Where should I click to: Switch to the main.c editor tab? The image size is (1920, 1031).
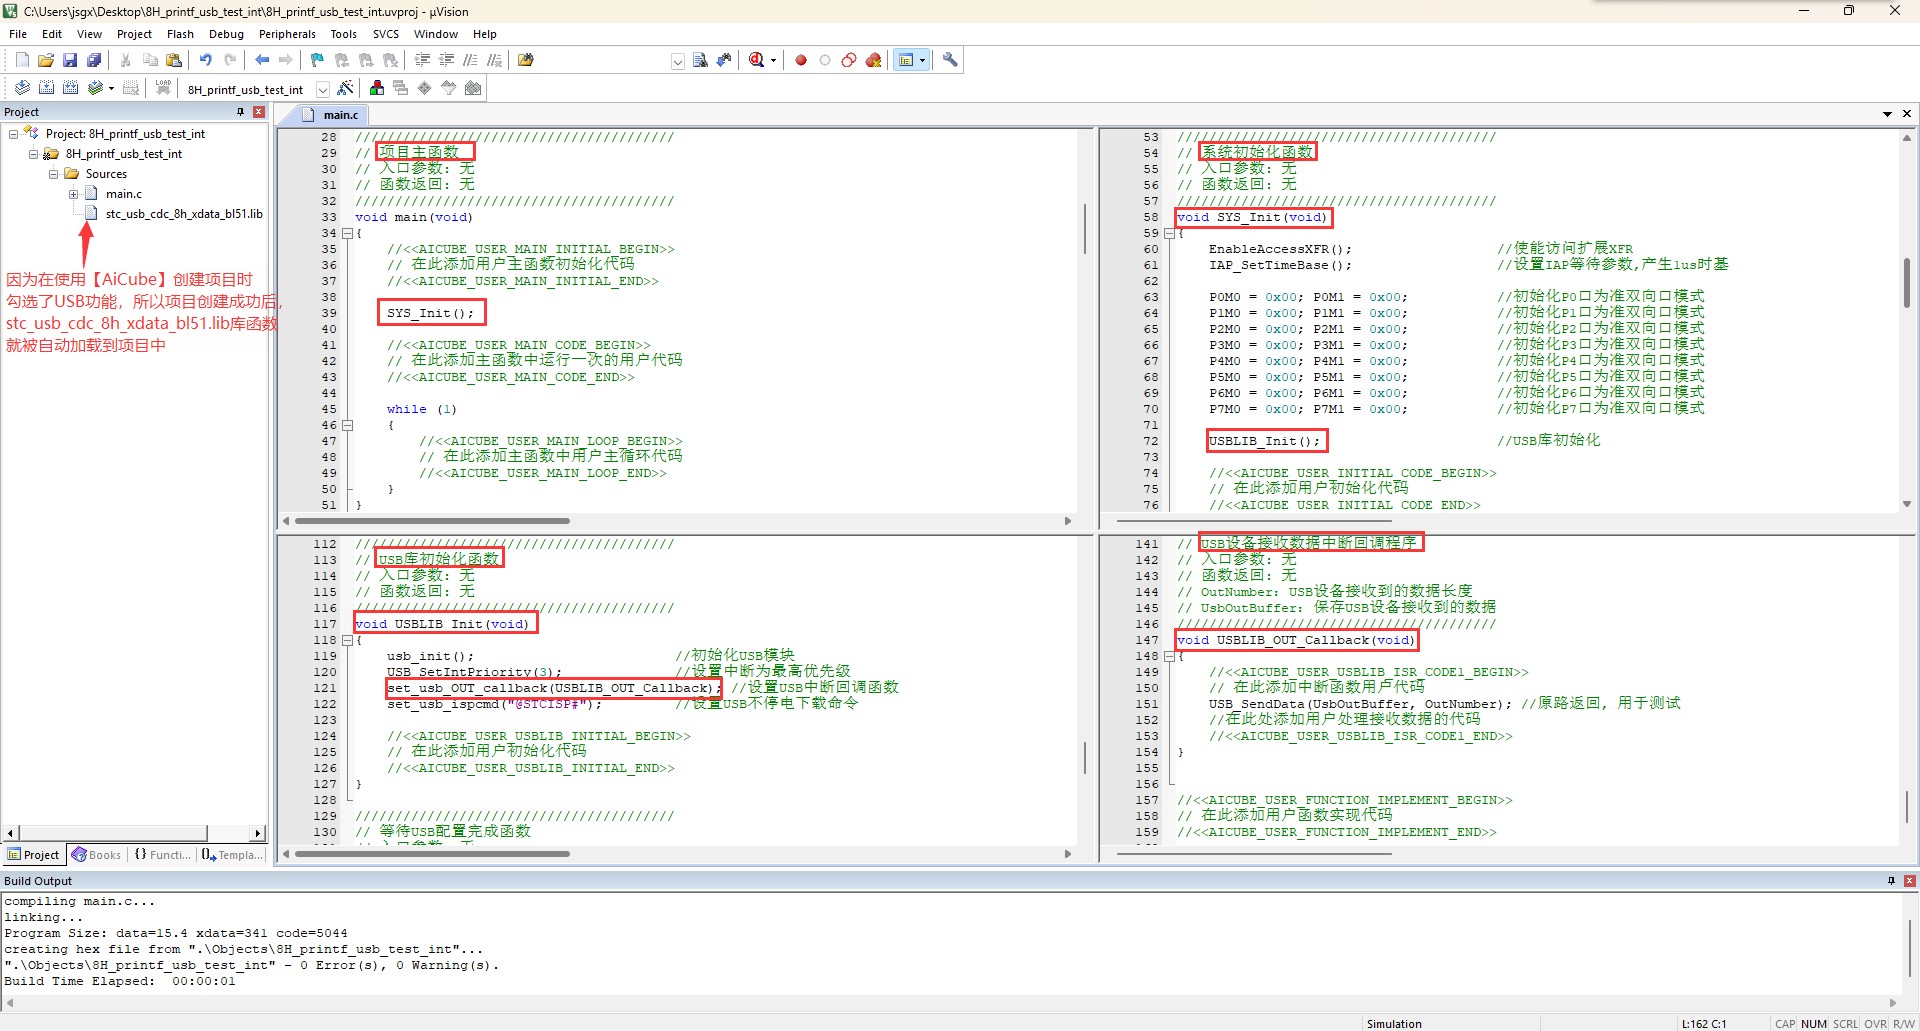point(332,115)
